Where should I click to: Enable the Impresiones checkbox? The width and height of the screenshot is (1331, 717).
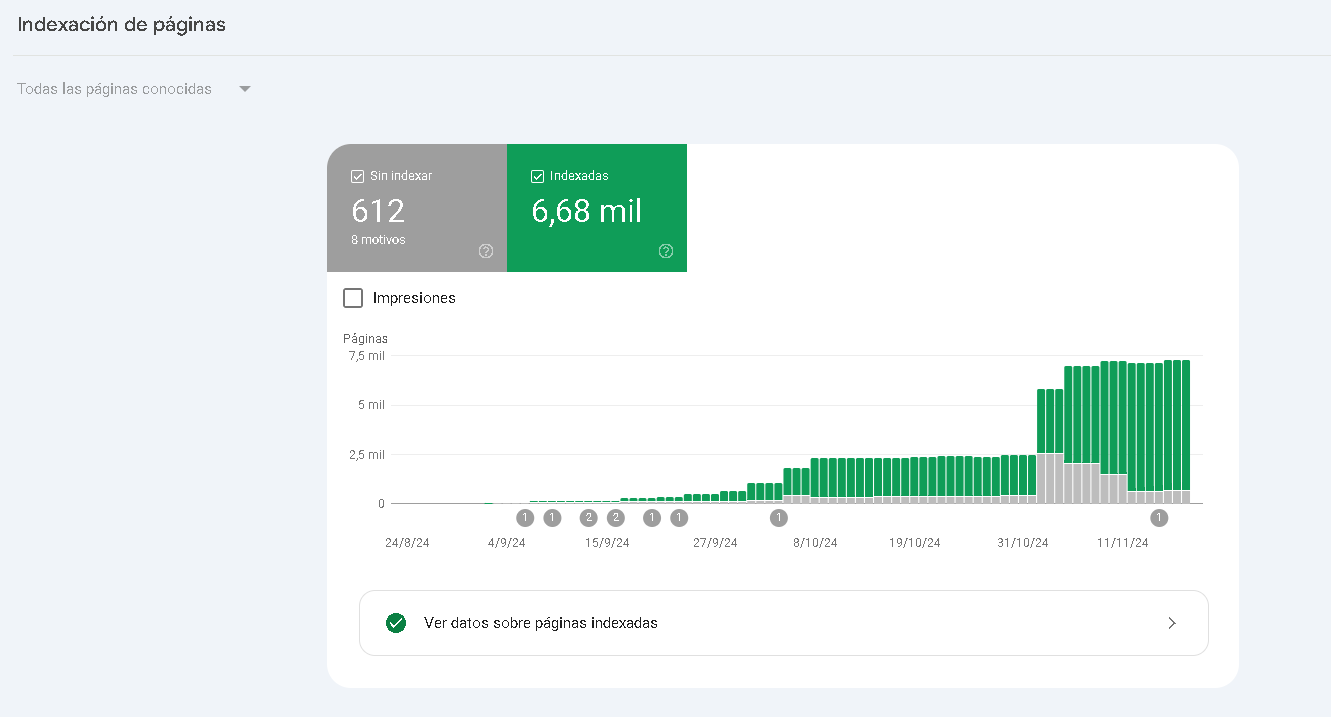click(353, 298)
